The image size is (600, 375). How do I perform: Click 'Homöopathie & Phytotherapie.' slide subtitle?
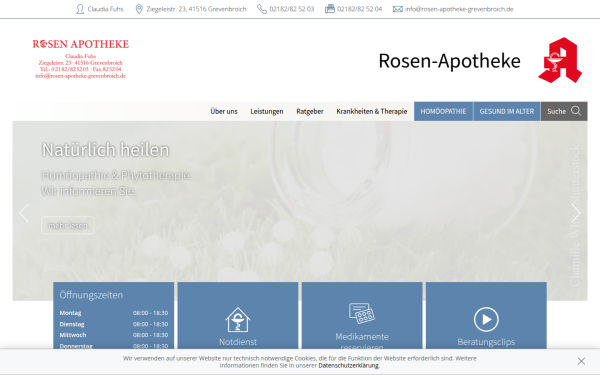(116, 175)
